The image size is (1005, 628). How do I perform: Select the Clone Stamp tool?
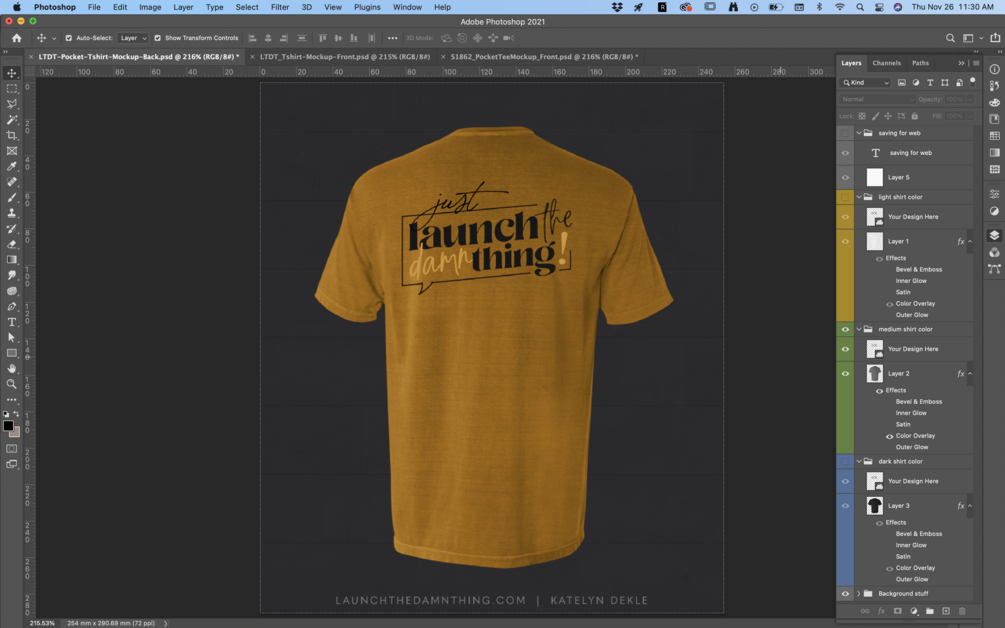pyautogui.click(x=12, y=213)
